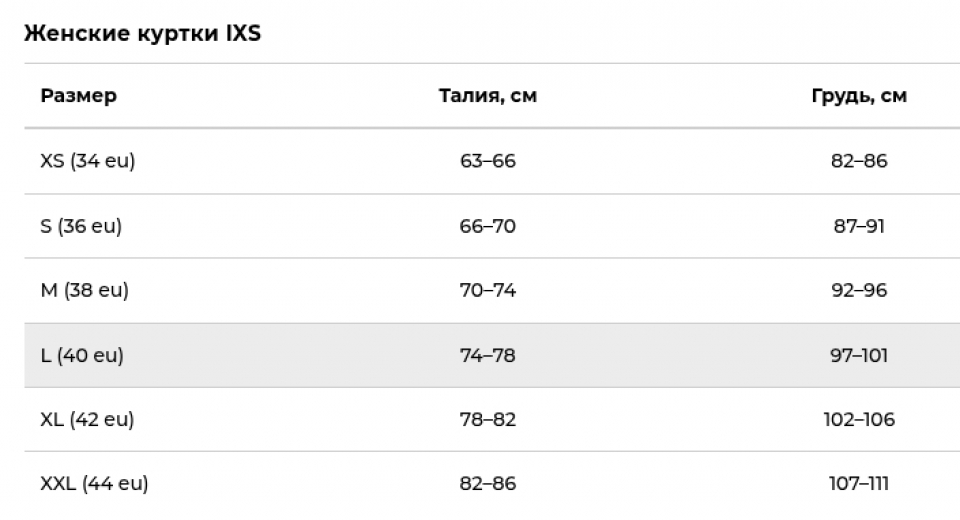
Task: Click waist value 74–78 cell
Action: tap(488, 355)
